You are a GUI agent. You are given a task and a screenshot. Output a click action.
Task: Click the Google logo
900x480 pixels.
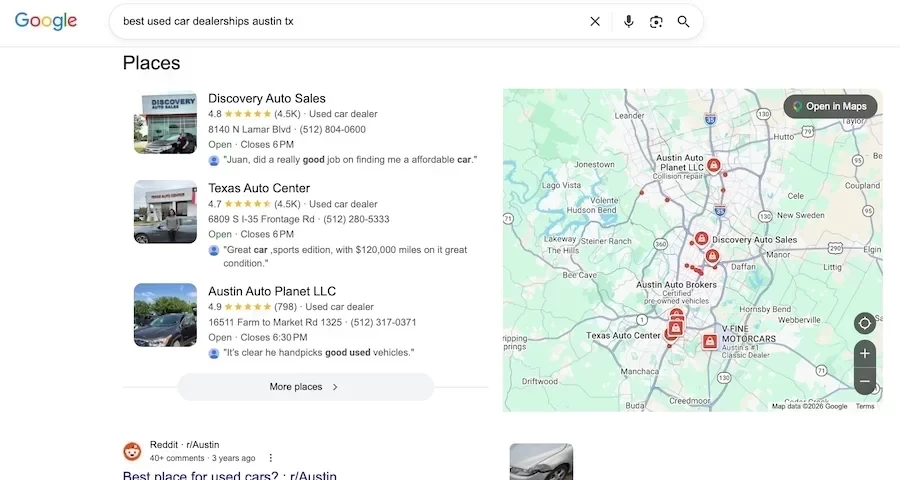coord(46,21)
